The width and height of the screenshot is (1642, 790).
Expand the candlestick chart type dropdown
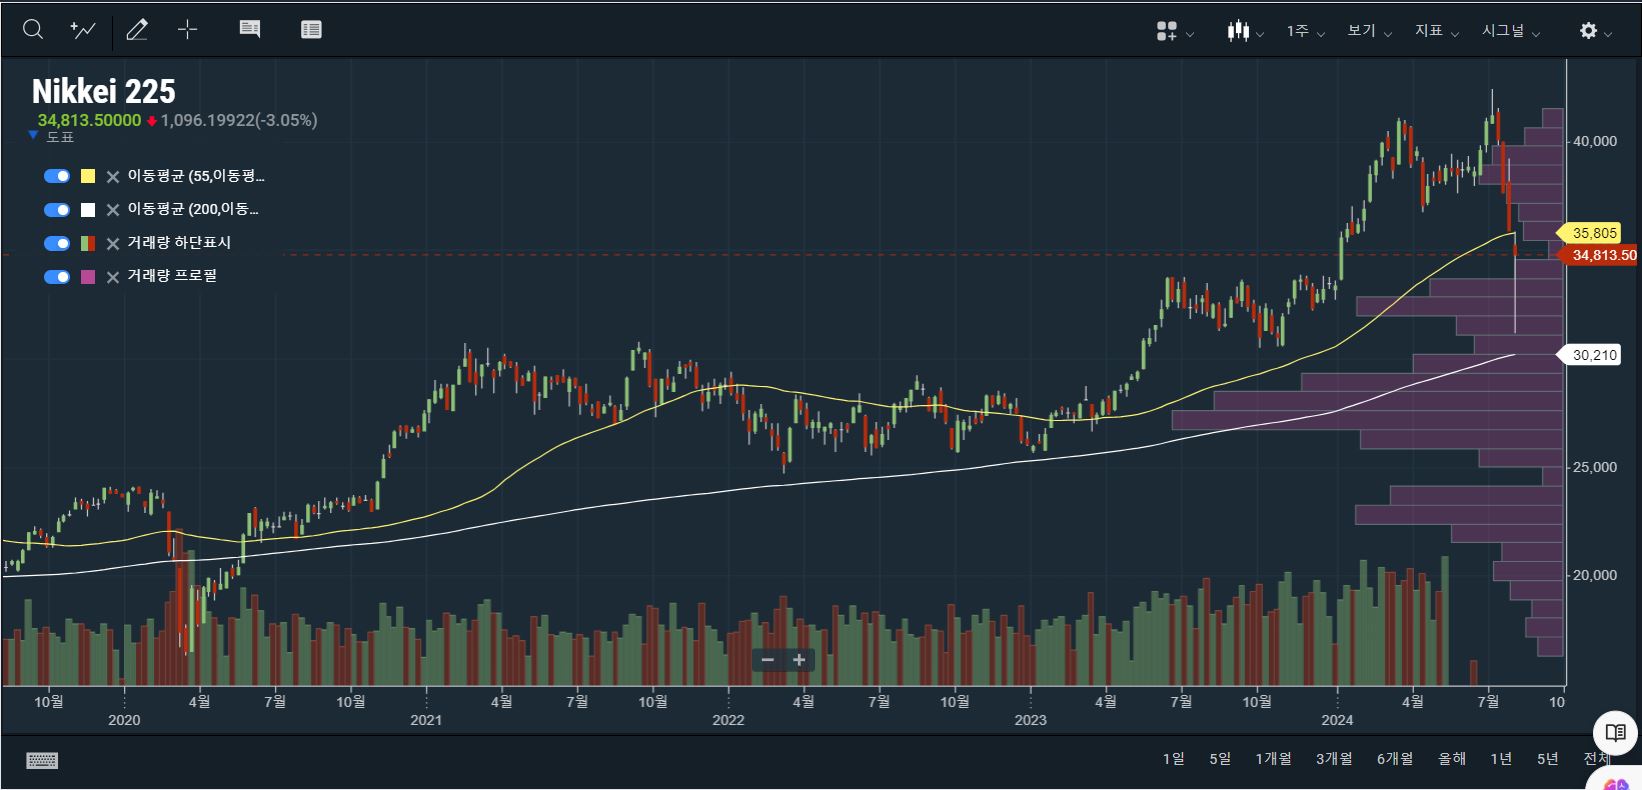coord(1246,31)
